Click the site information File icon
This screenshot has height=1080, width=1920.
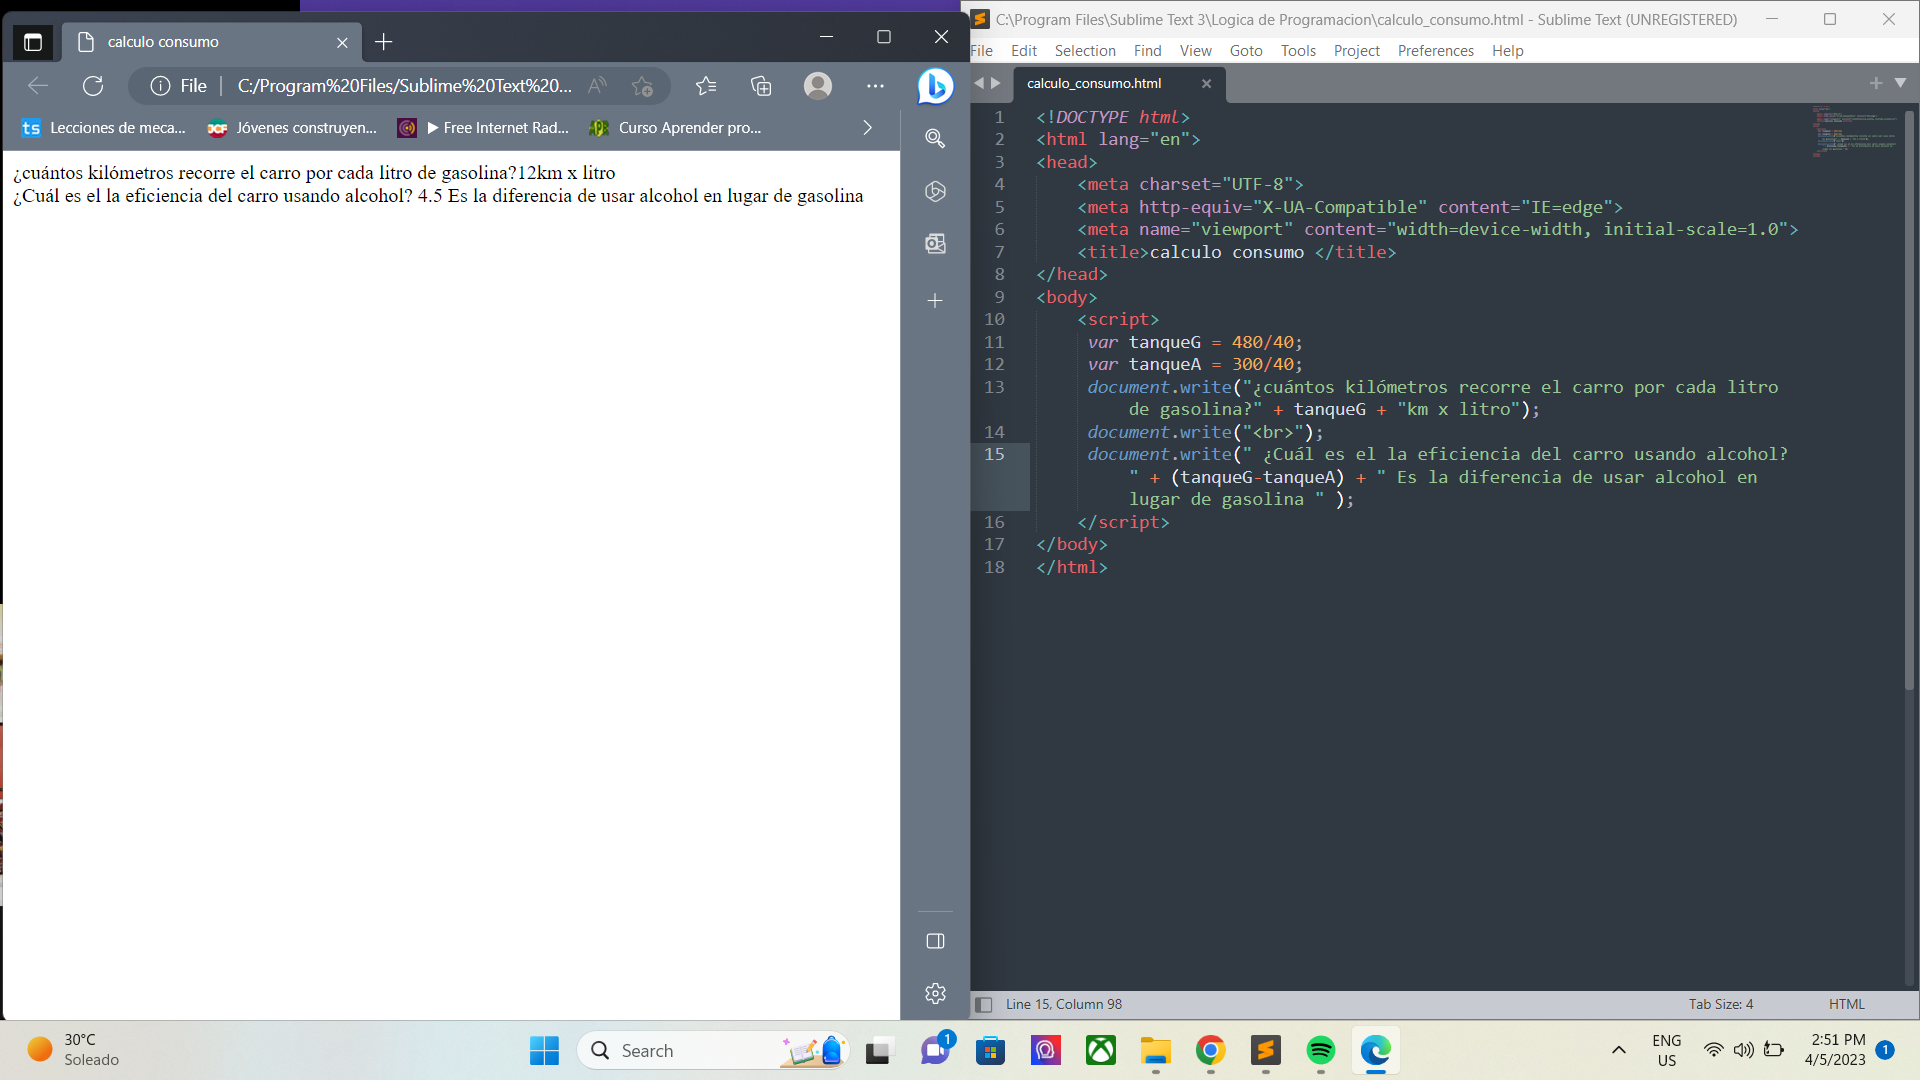[179, 86]
